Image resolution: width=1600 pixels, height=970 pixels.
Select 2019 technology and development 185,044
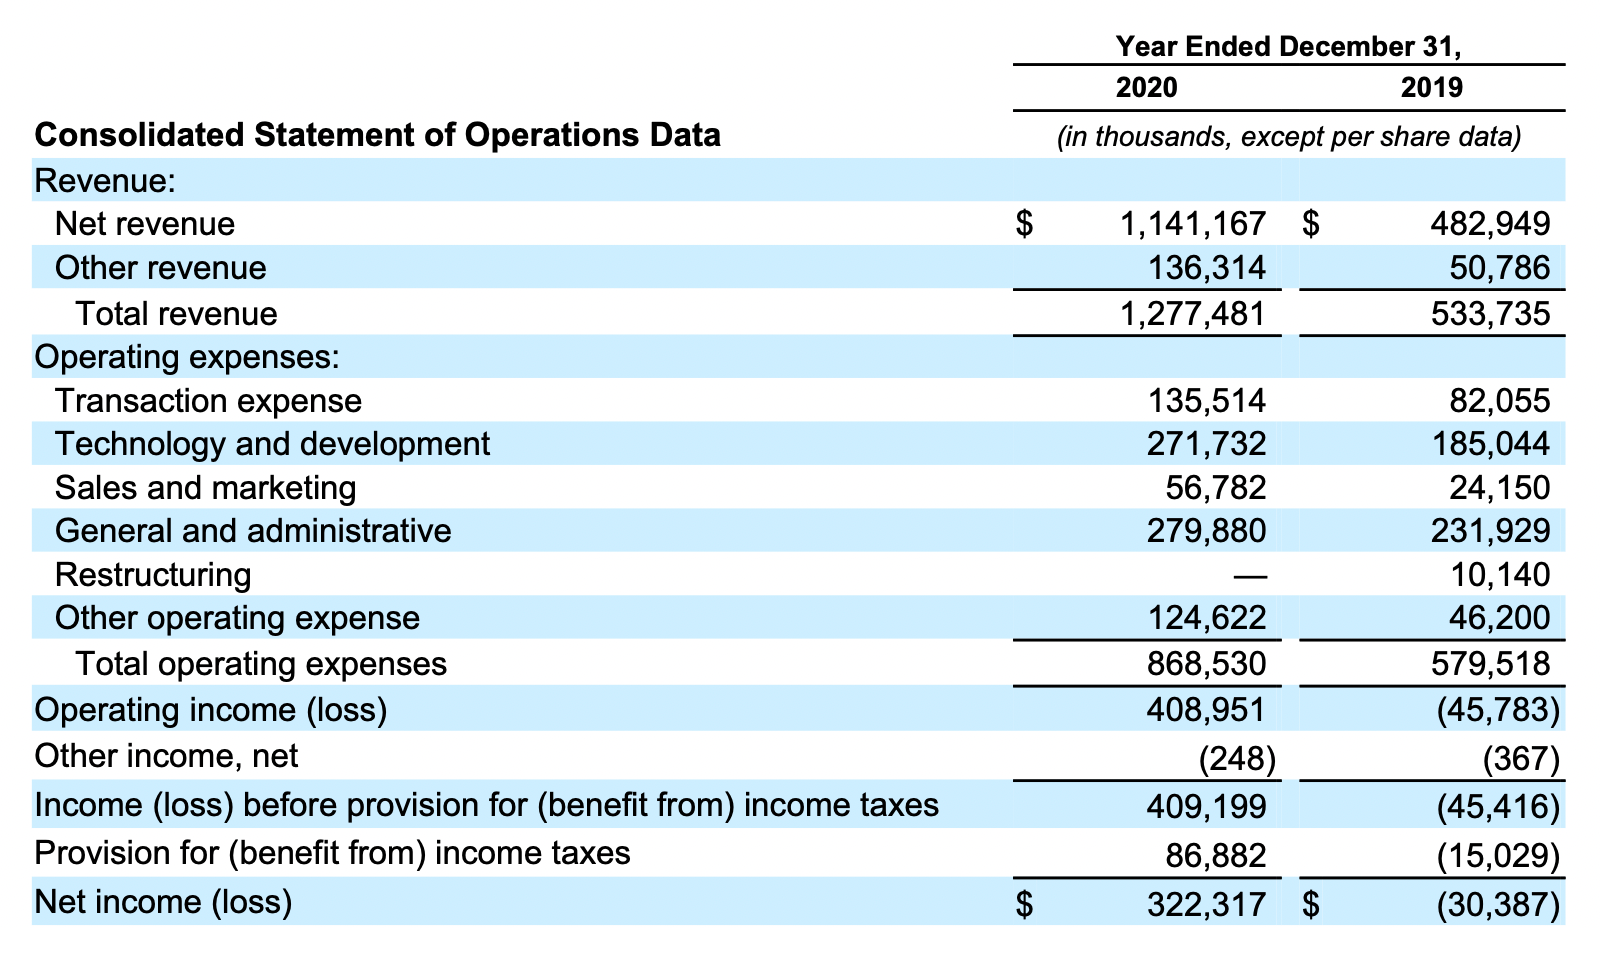(x=1491, y=443)
